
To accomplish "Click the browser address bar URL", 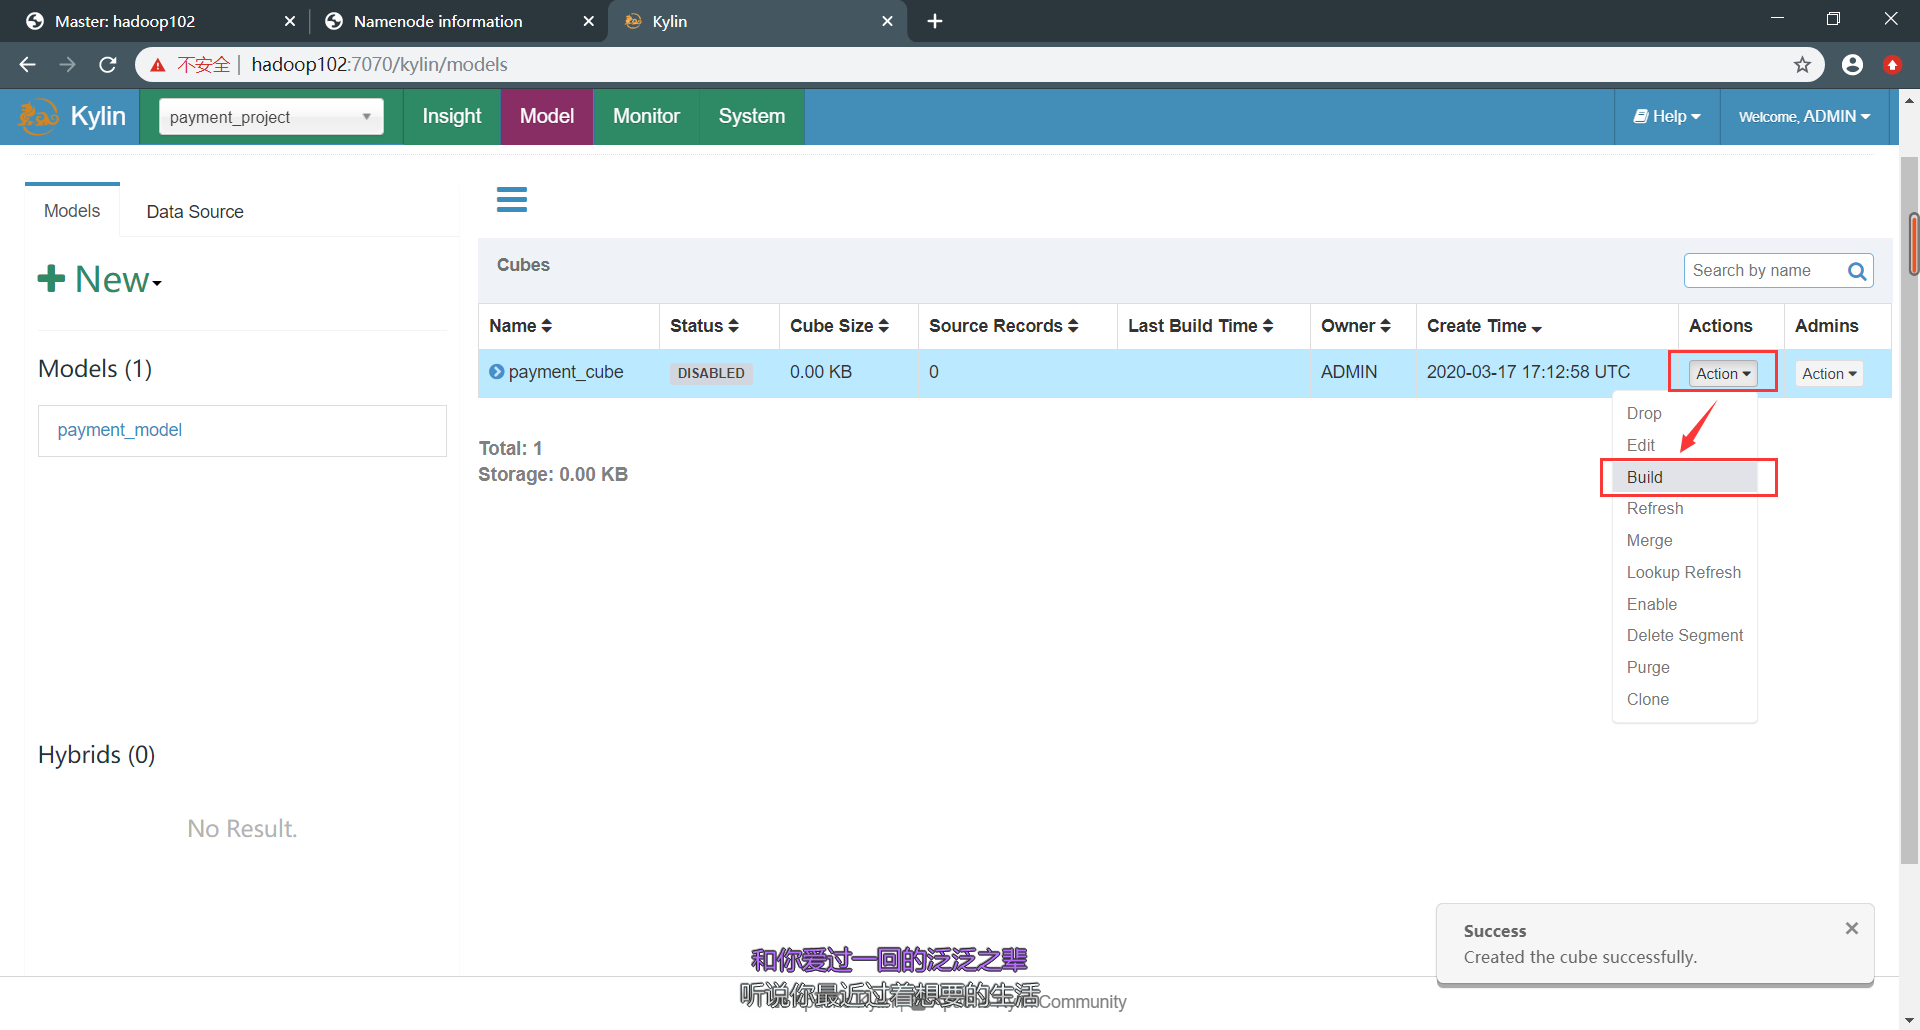I will [x=380, y=65].
